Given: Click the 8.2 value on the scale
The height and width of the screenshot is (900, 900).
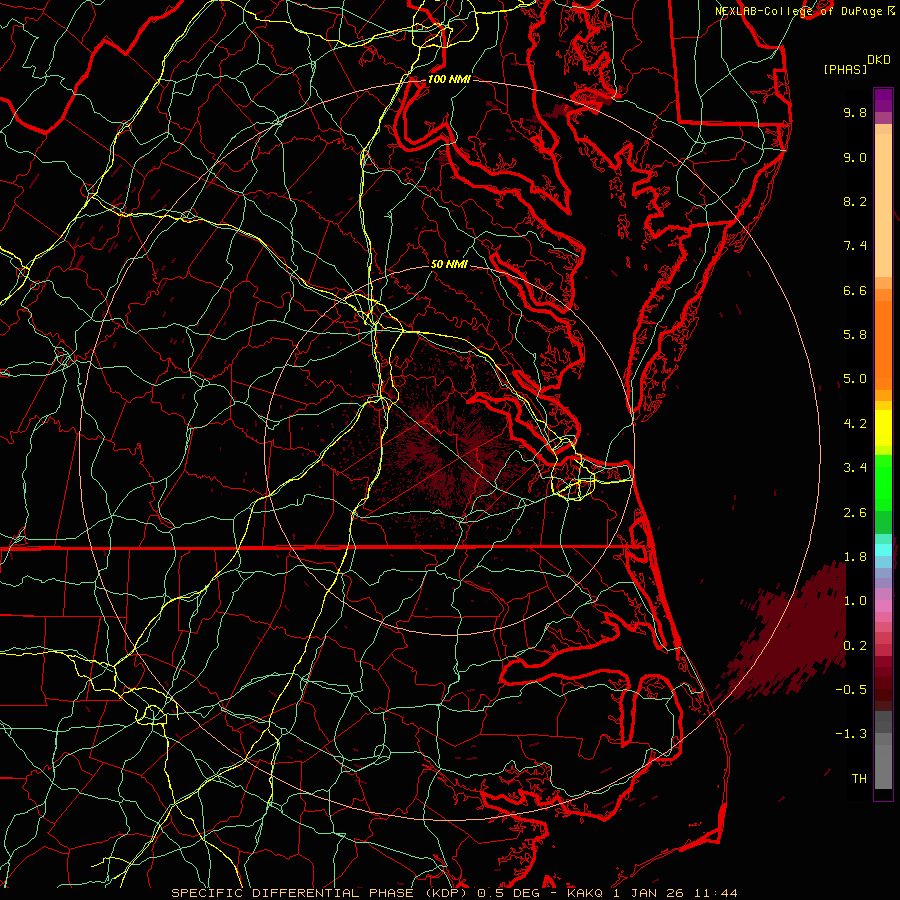Looking at the screenshot, I should coord(855,201).
